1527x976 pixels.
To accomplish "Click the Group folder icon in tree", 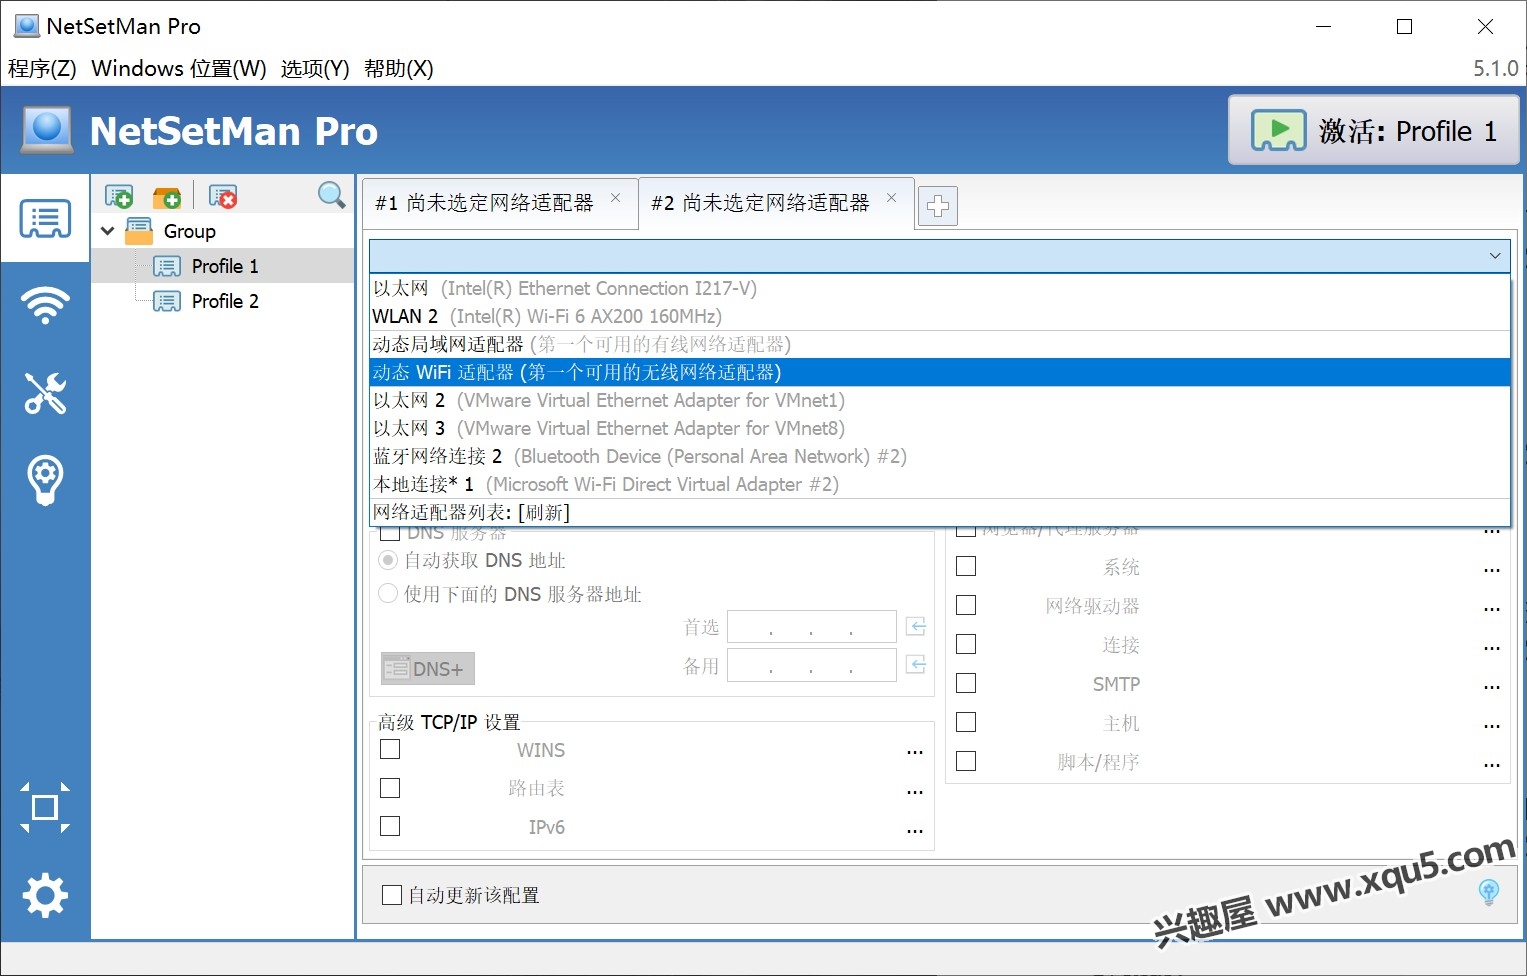I will coord(139,231).
